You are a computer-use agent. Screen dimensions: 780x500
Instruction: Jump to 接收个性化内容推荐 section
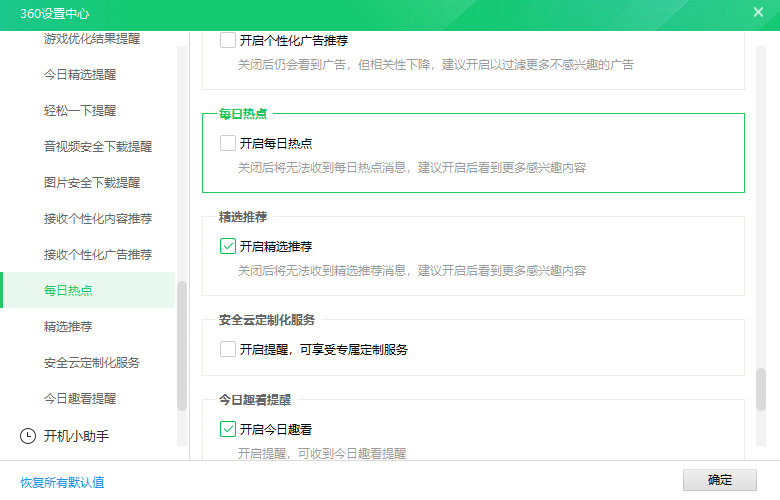(x=98, y=218)
